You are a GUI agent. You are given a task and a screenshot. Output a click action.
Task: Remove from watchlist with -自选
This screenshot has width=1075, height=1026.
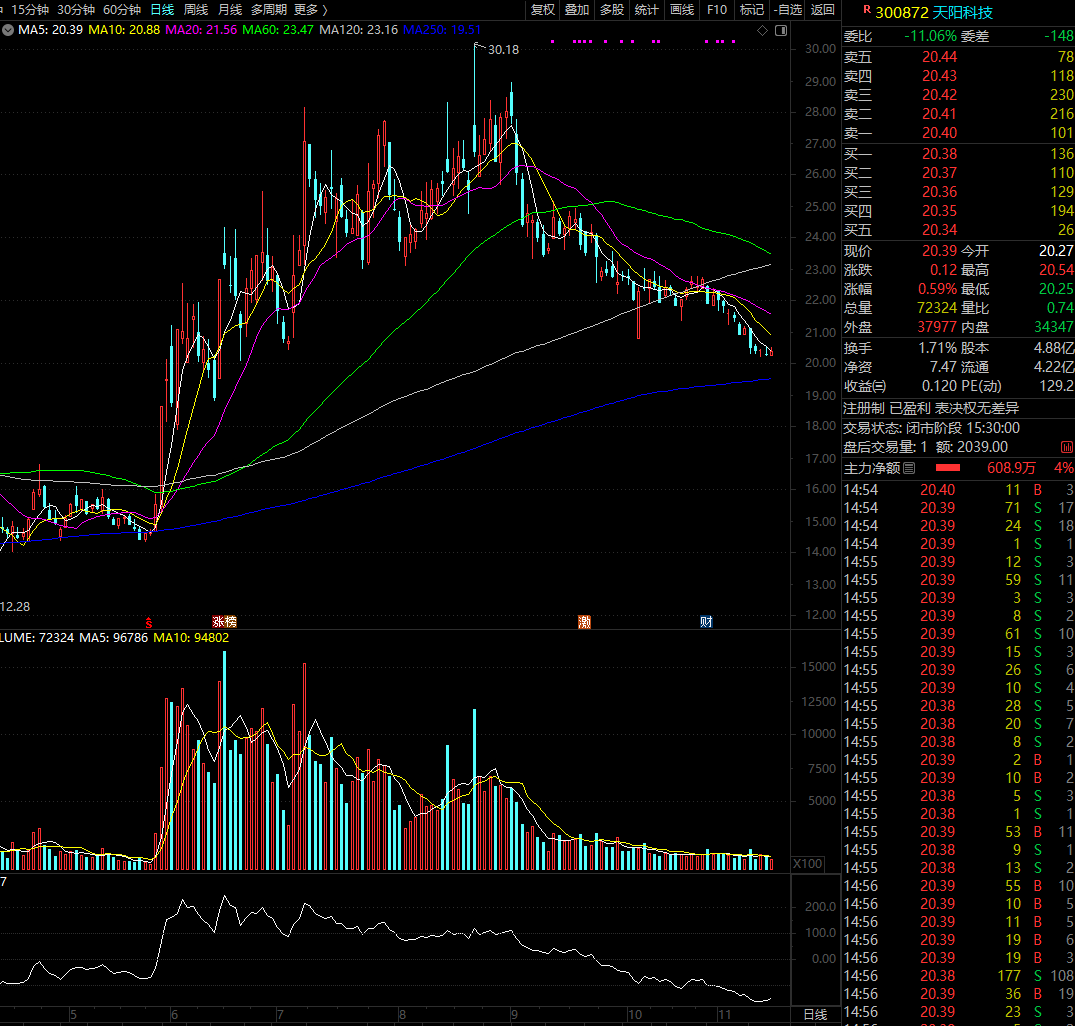point(787,10)
